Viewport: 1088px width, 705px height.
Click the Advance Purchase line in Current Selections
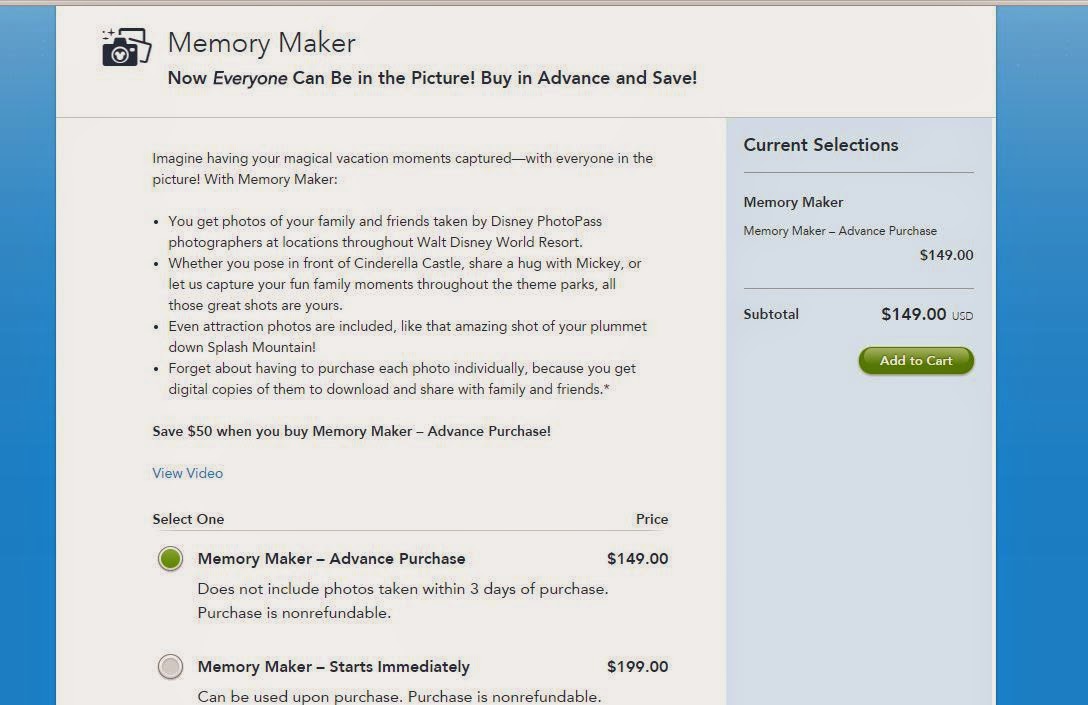pyautogui.click(x=839, y=231)
